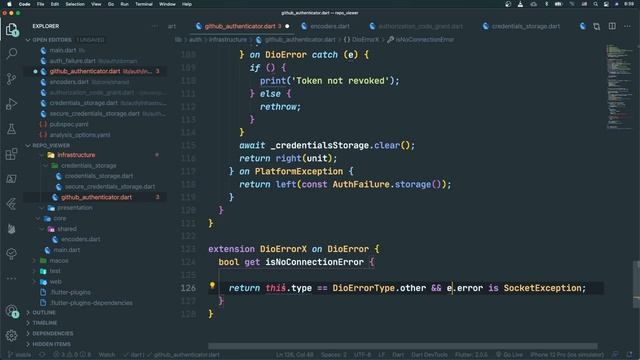Viewport: 640px width, 360px height.
Task: Open .flutter-plugins-dependencies file
Action: [x=91, y=303]
